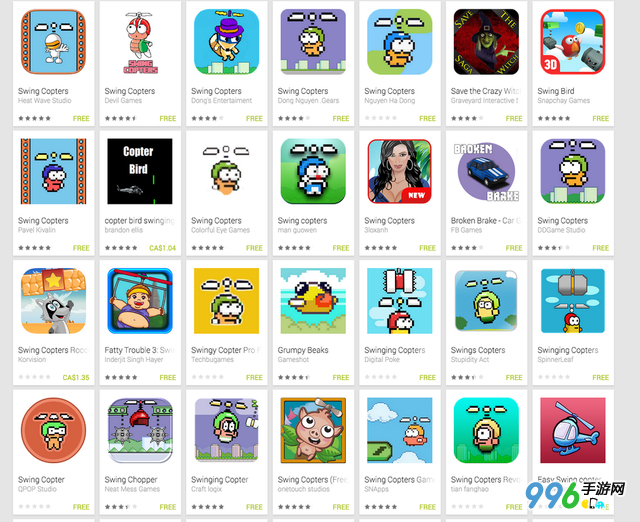
Task: Click the Save the Crazy Witch icon
Action: (x=486, y=42)
